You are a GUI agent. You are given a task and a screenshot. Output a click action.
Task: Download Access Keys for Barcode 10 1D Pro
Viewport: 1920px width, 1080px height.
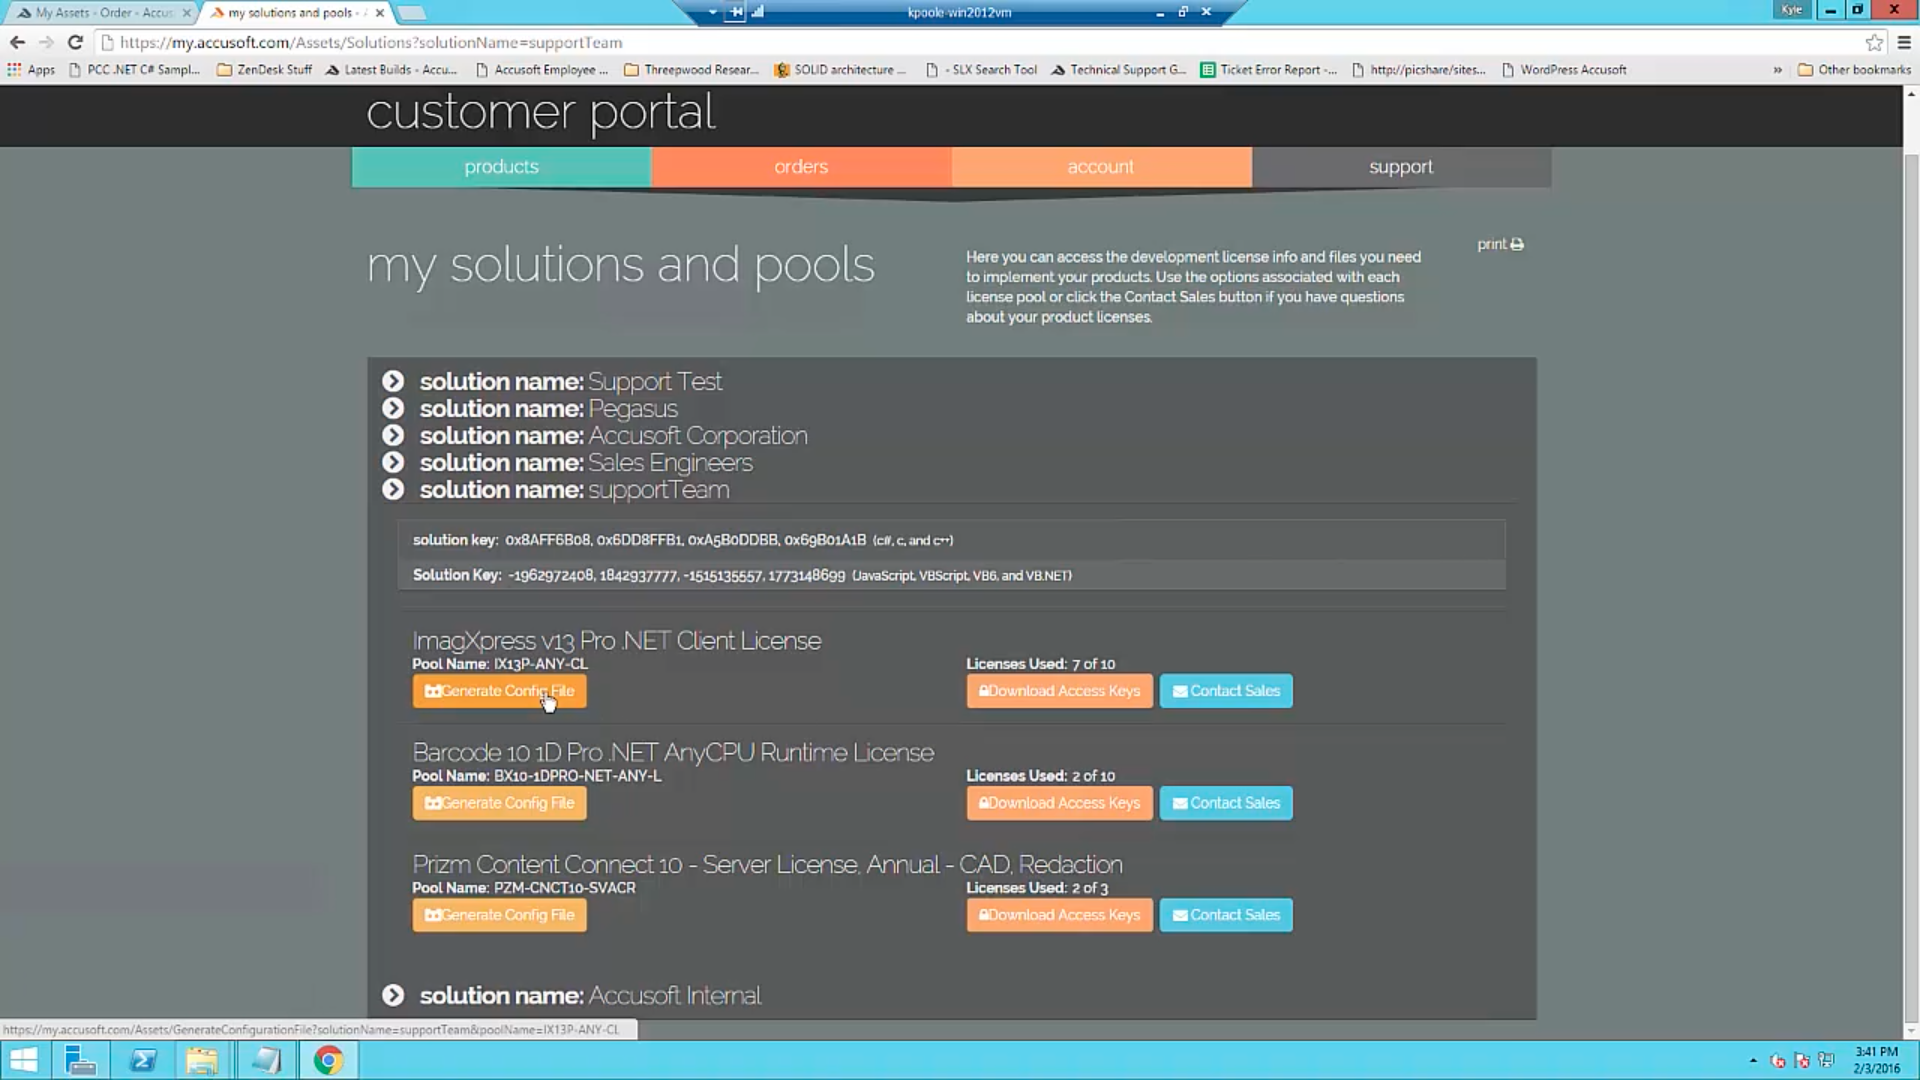(1059, 803)
